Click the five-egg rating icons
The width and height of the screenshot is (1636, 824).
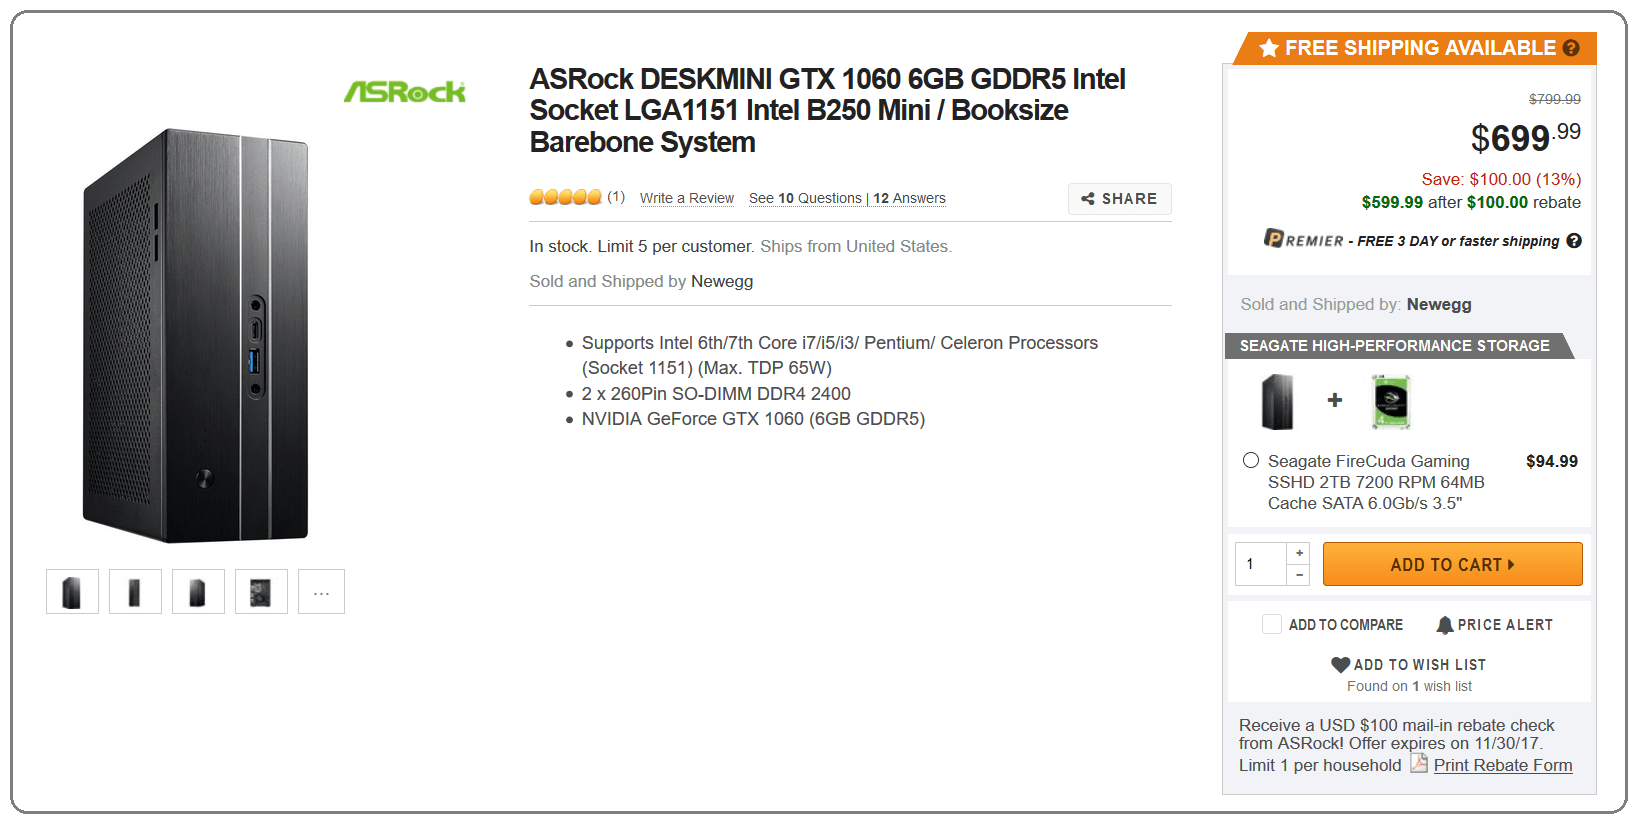point(566,197)
